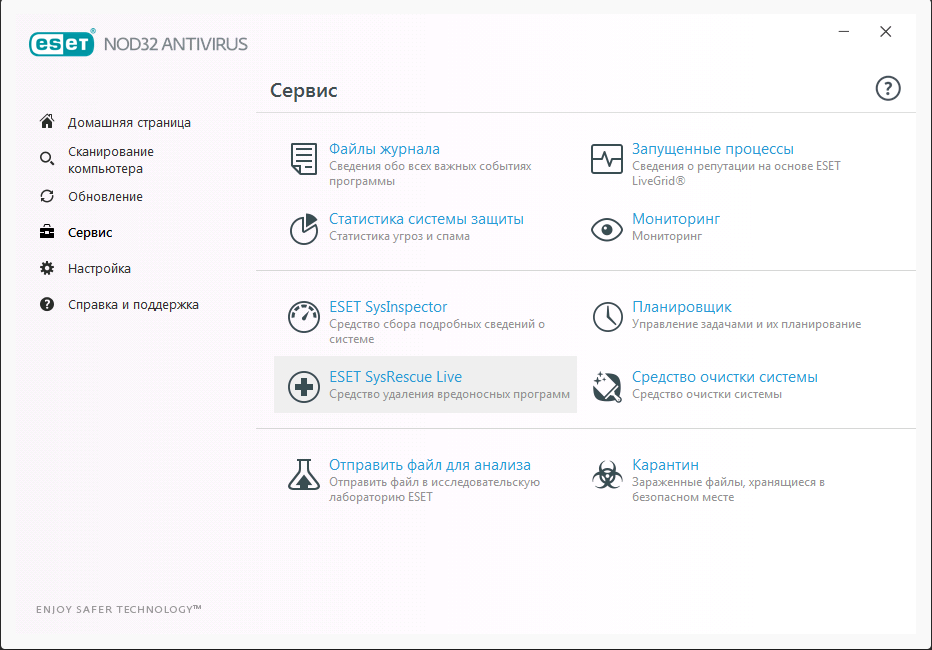The image size is (932, 650).
Task: Open the Средство очистки системы heading link
Action: [725, 377]
